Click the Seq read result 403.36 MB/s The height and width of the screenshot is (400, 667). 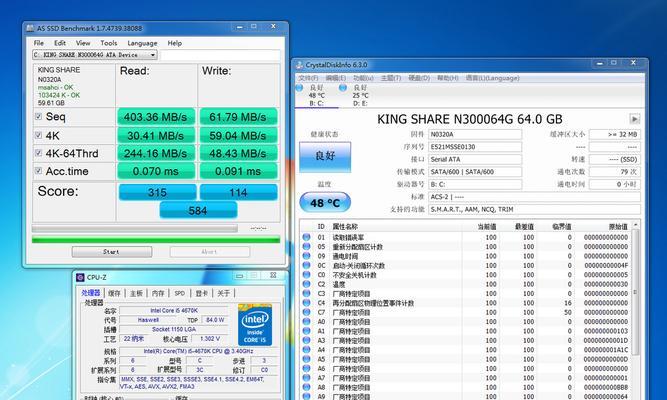[x=156, y=117]
